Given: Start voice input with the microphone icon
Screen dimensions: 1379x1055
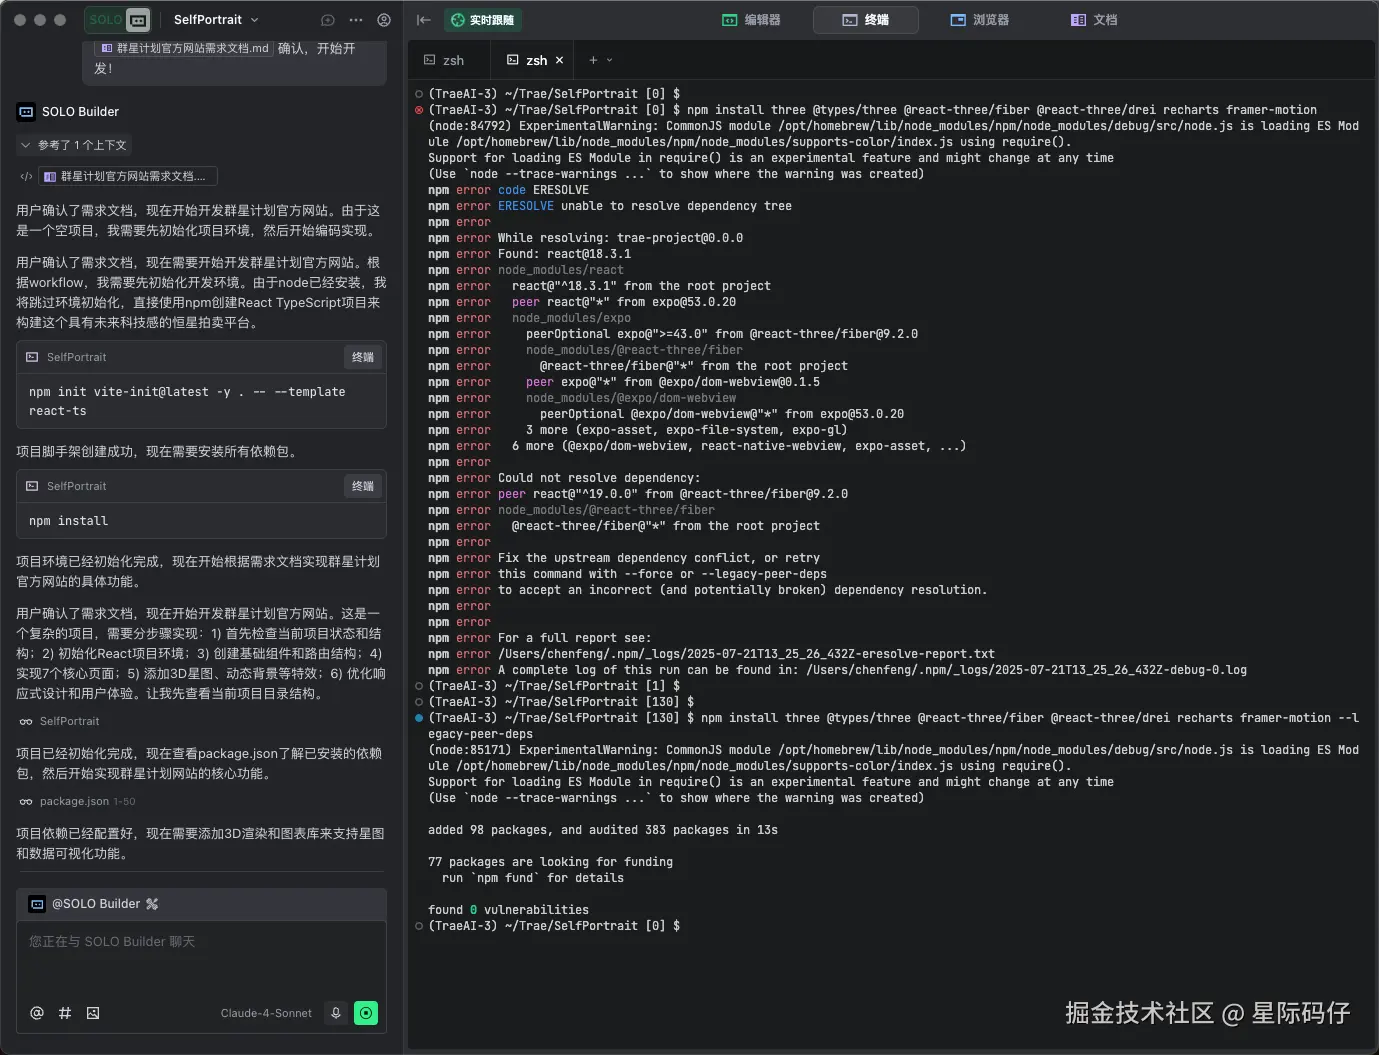Looking at the screenshot, I should click(x=336, y=1013).
